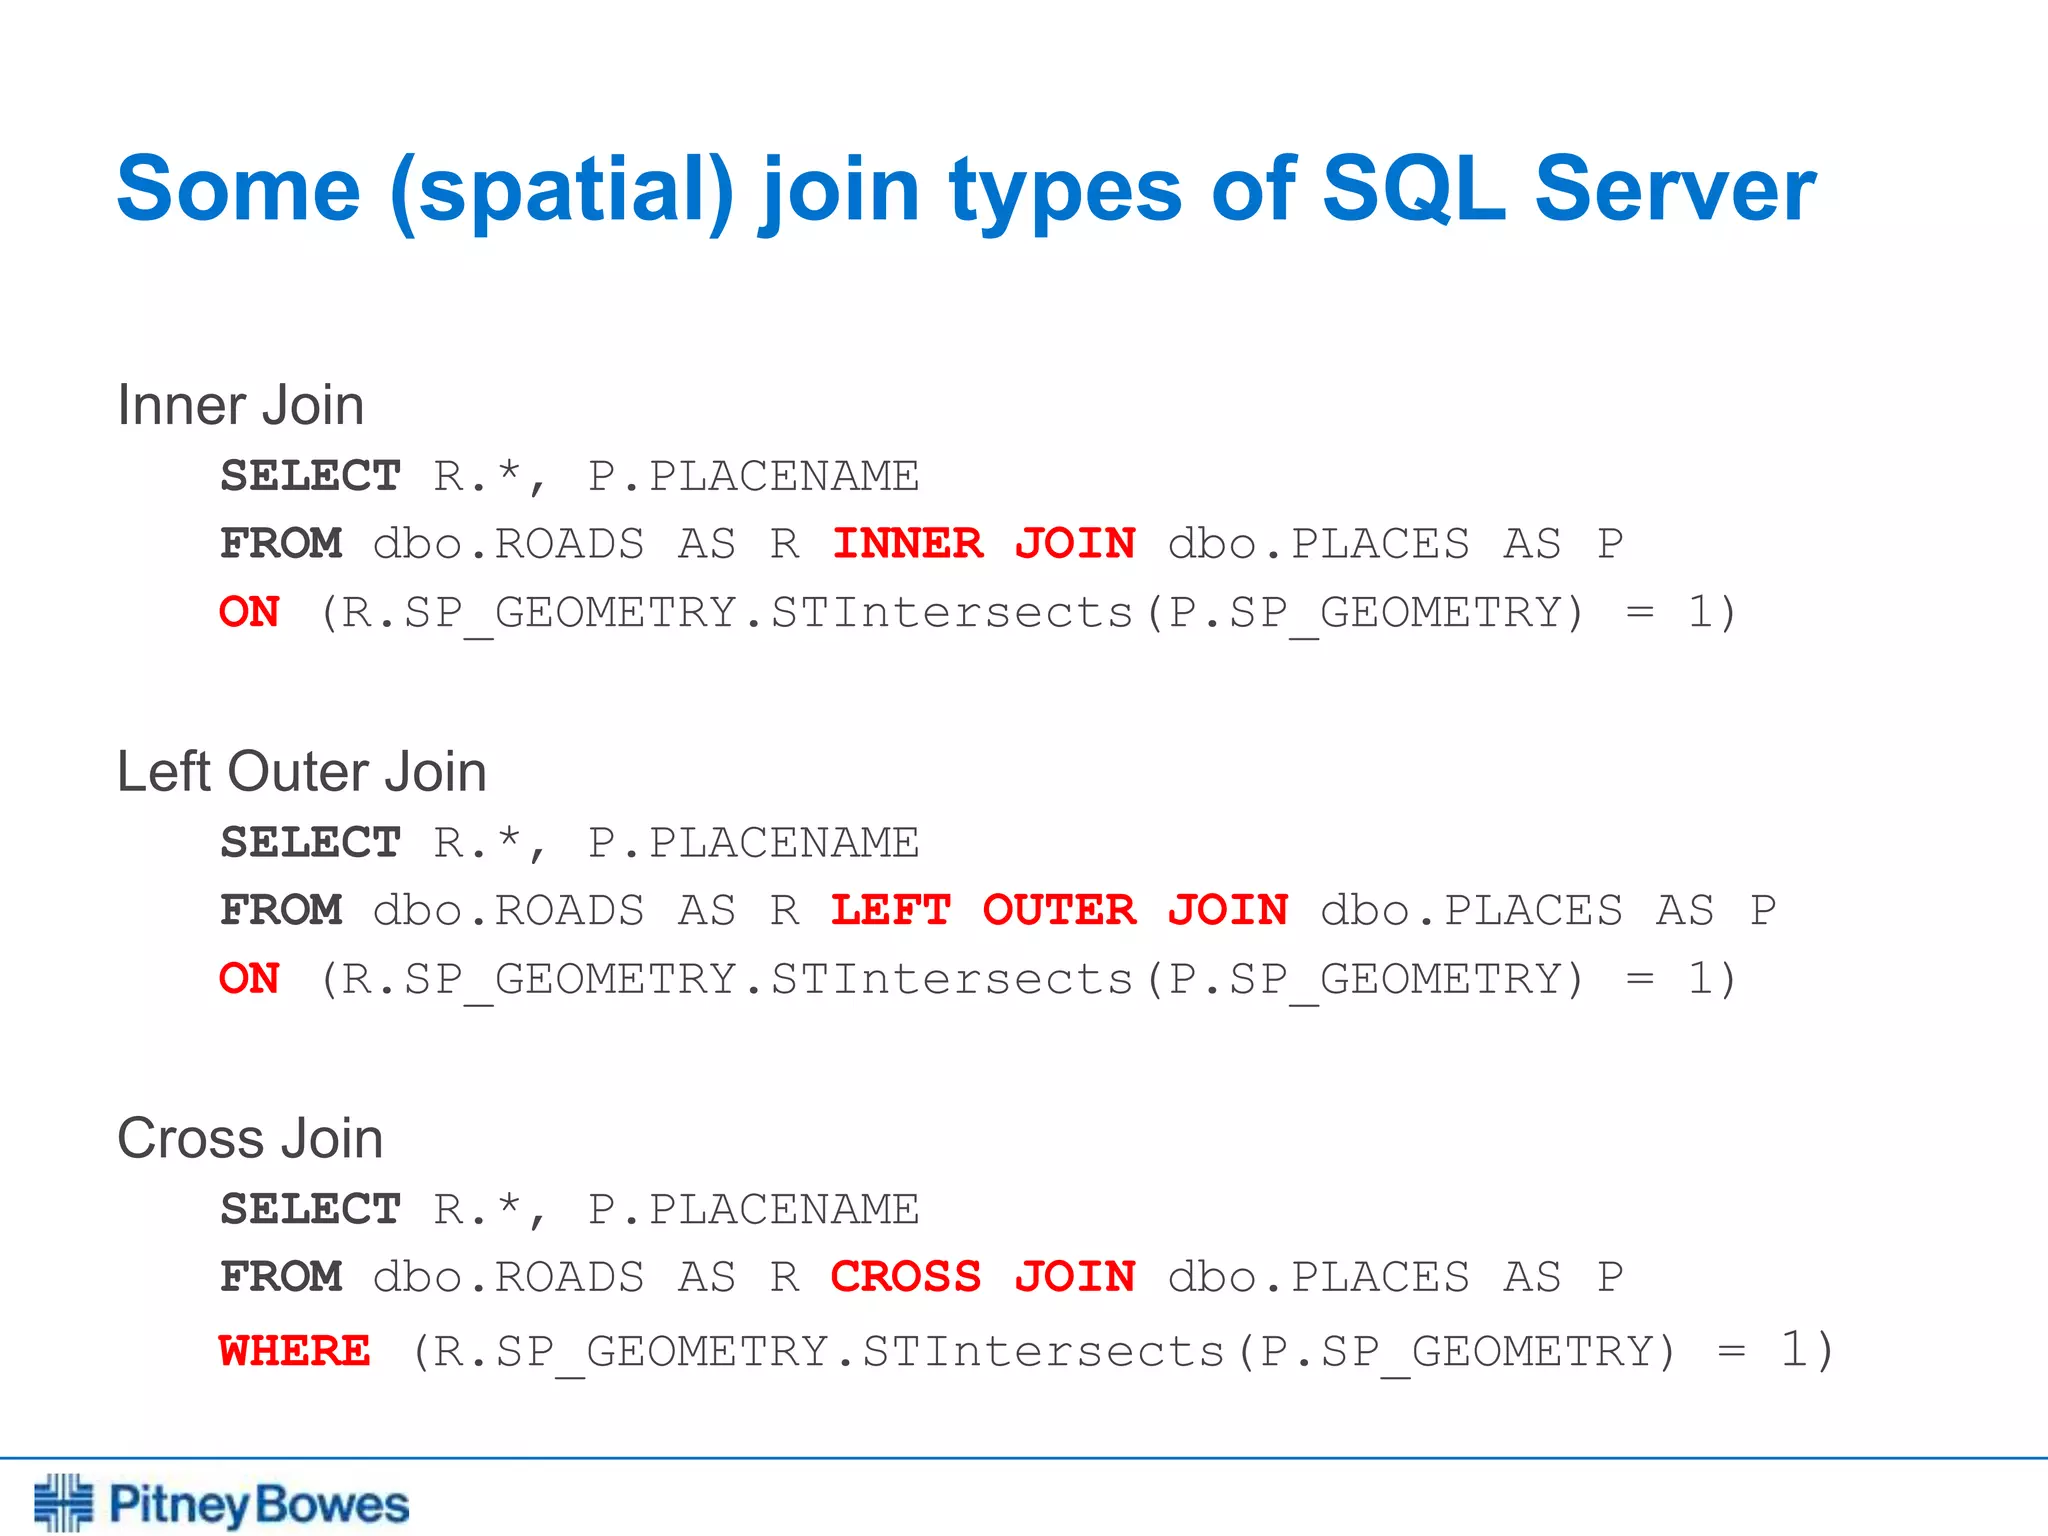Click the Pitney Bowes brand name text
Screen dimensions: 2048x1536
(x=259, y=1506)
